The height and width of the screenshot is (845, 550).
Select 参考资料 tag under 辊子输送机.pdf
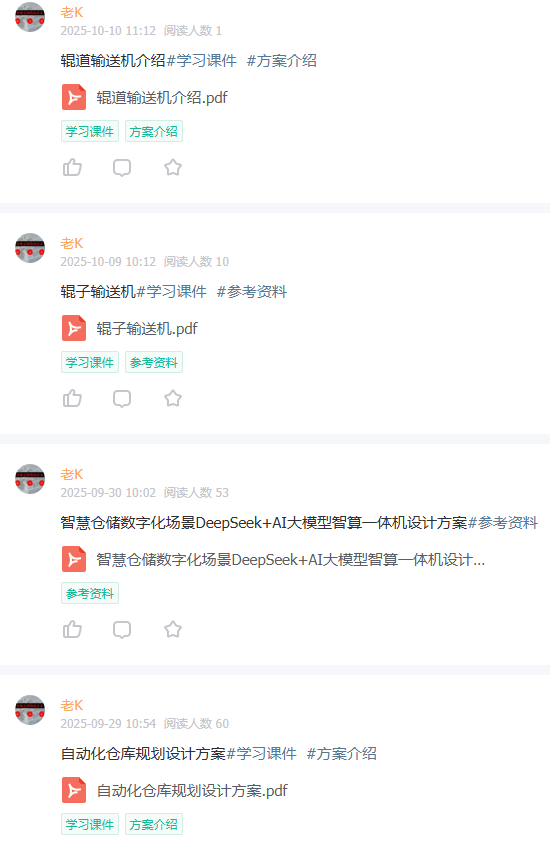point(154,363)
